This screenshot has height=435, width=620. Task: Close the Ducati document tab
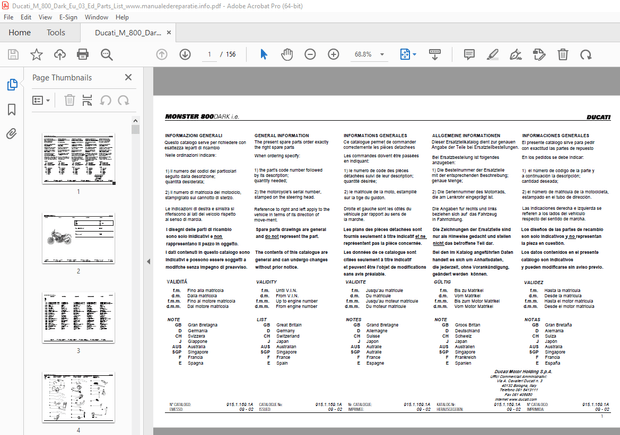coord(169,32)
